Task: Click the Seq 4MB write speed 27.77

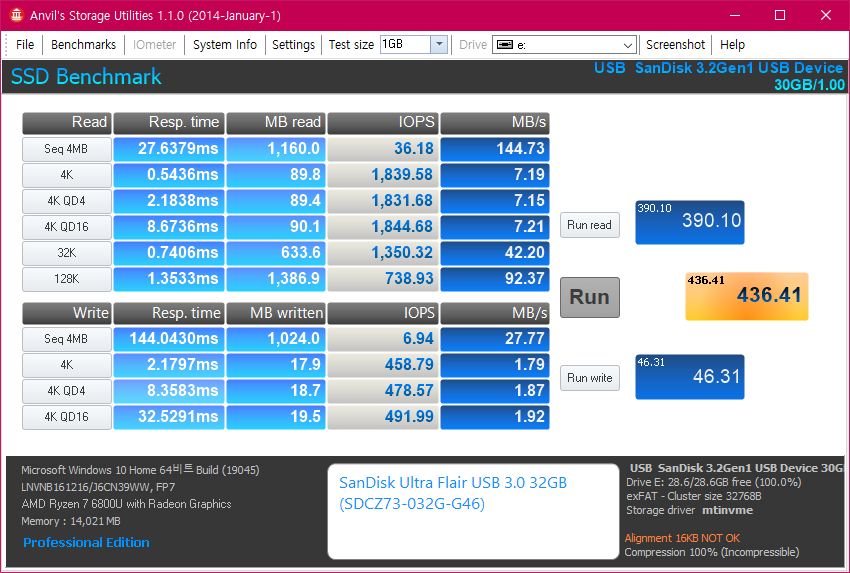Action: [495, 339]
